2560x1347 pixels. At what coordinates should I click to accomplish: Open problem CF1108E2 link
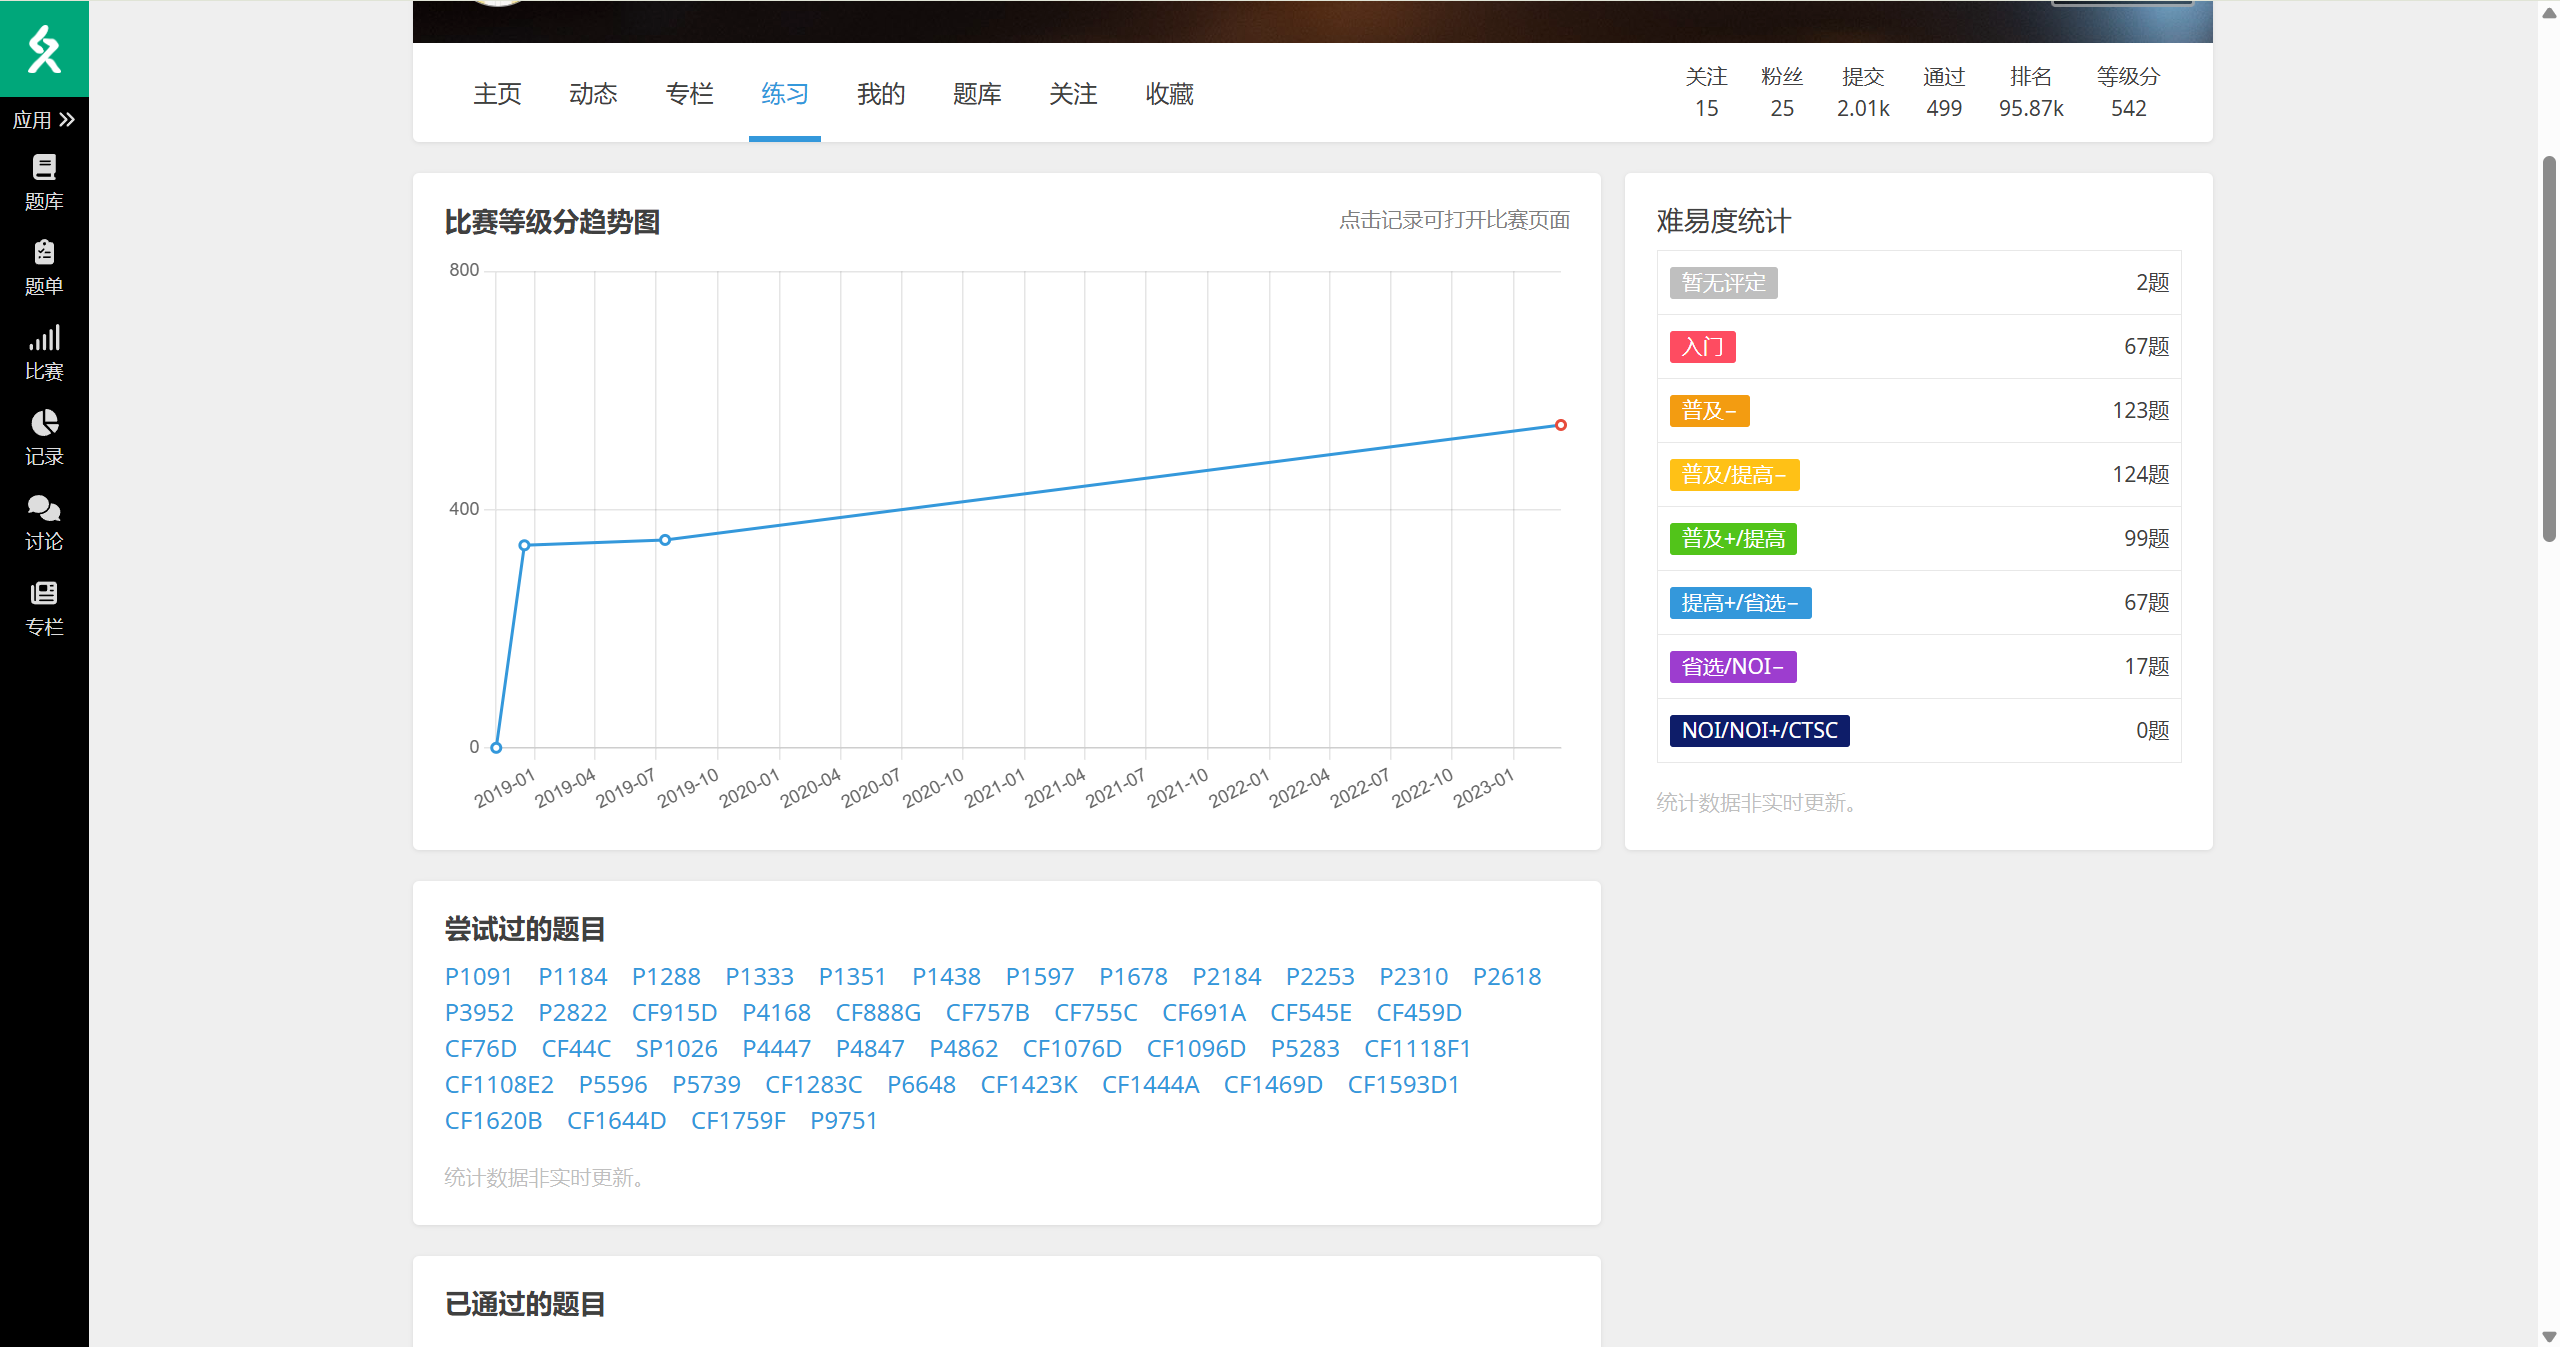[498, 1084]
